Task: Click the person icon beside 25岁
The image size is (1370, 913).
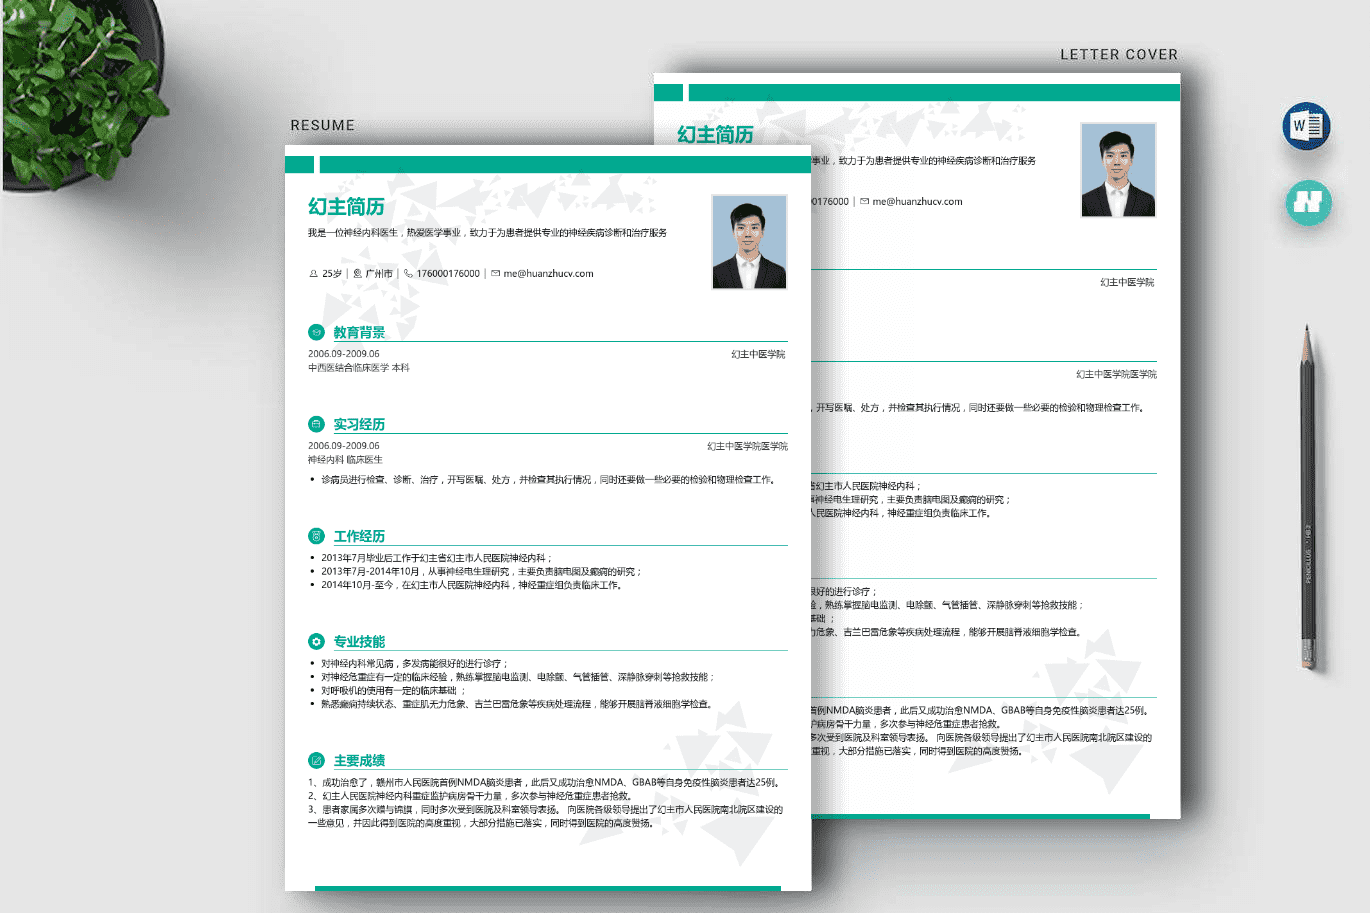Action: [x=313, y=273]
